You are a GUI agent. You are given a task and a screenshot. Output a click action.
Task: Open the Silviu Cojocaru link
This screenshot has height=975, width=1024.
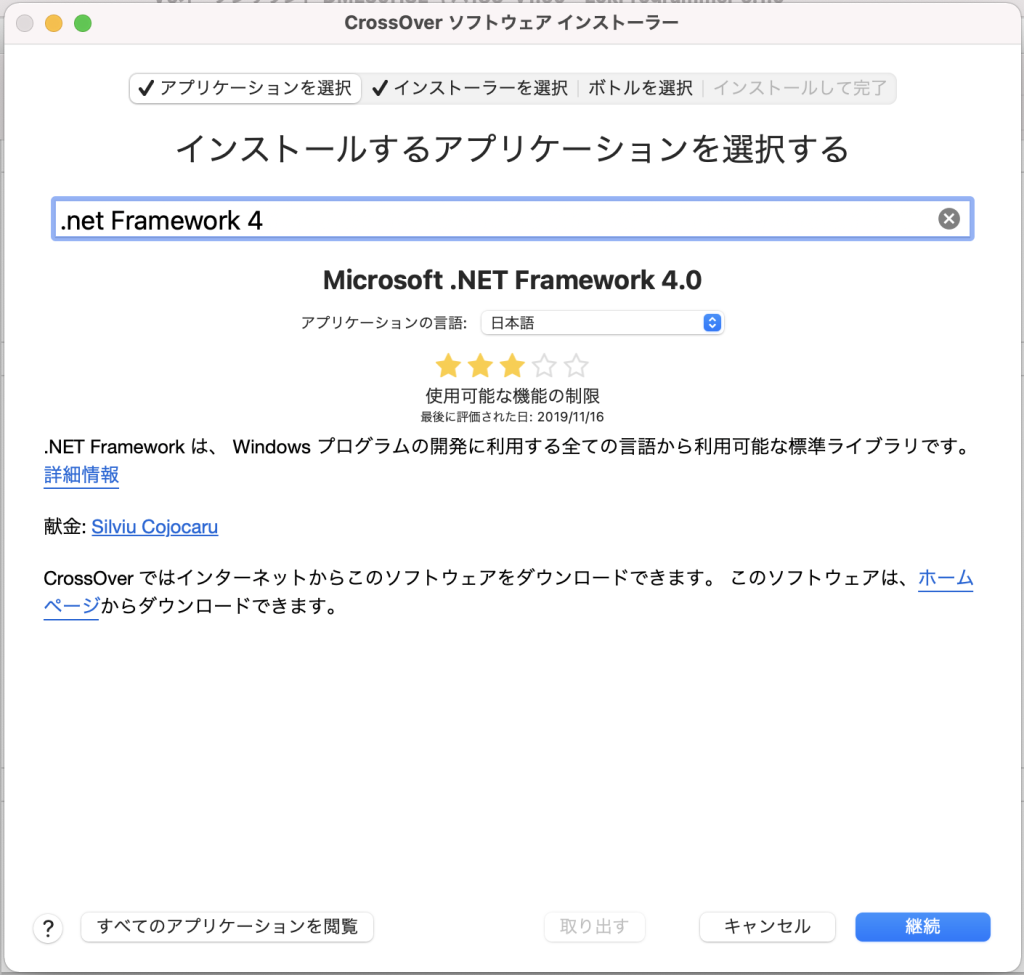pos(154,526)
